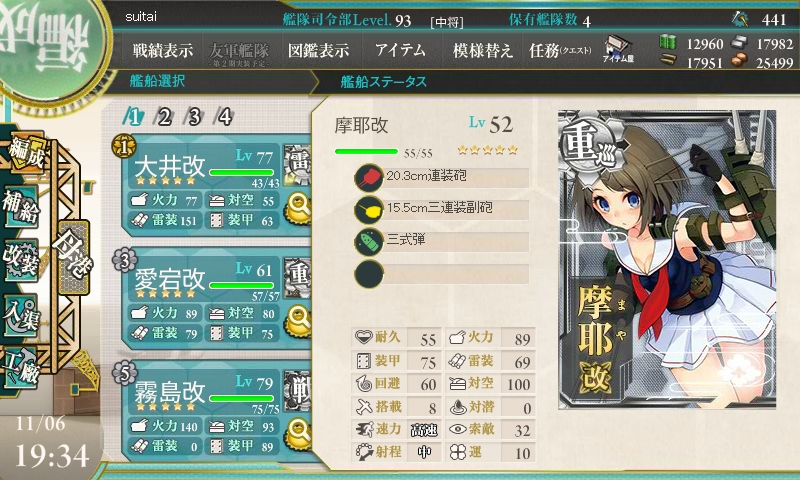Switch to fleet tab 2
Viewport: 800px width, 480px height.
[x=164, y=117]
